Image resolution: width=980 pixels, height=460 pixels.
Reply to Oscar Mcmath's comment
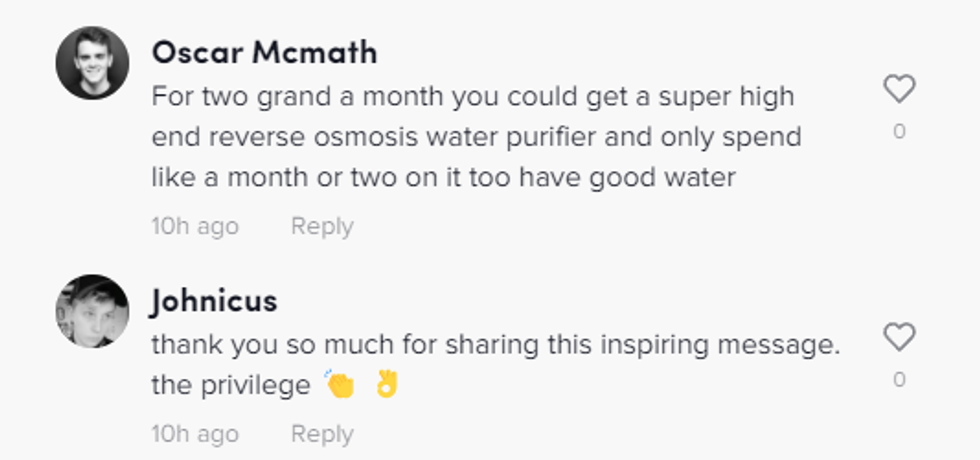pyautogui.click(x=321, y=227)
